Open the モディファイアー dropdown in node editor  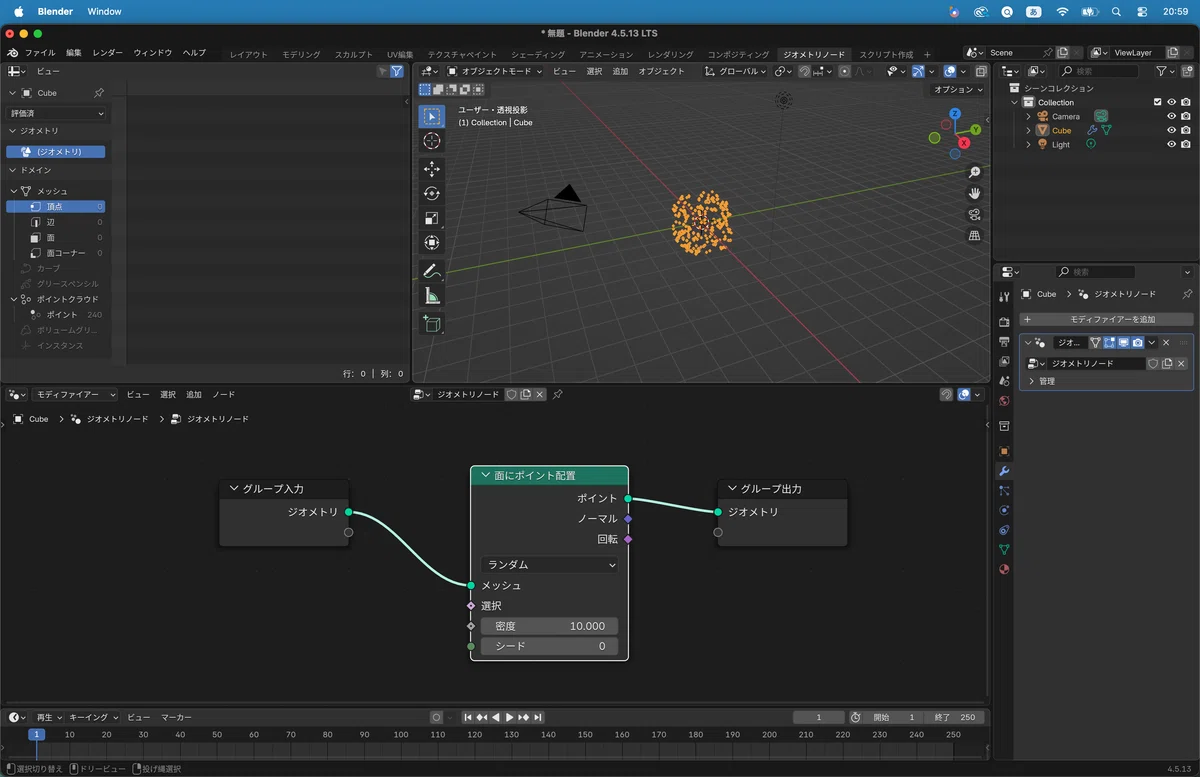(75, 395)
